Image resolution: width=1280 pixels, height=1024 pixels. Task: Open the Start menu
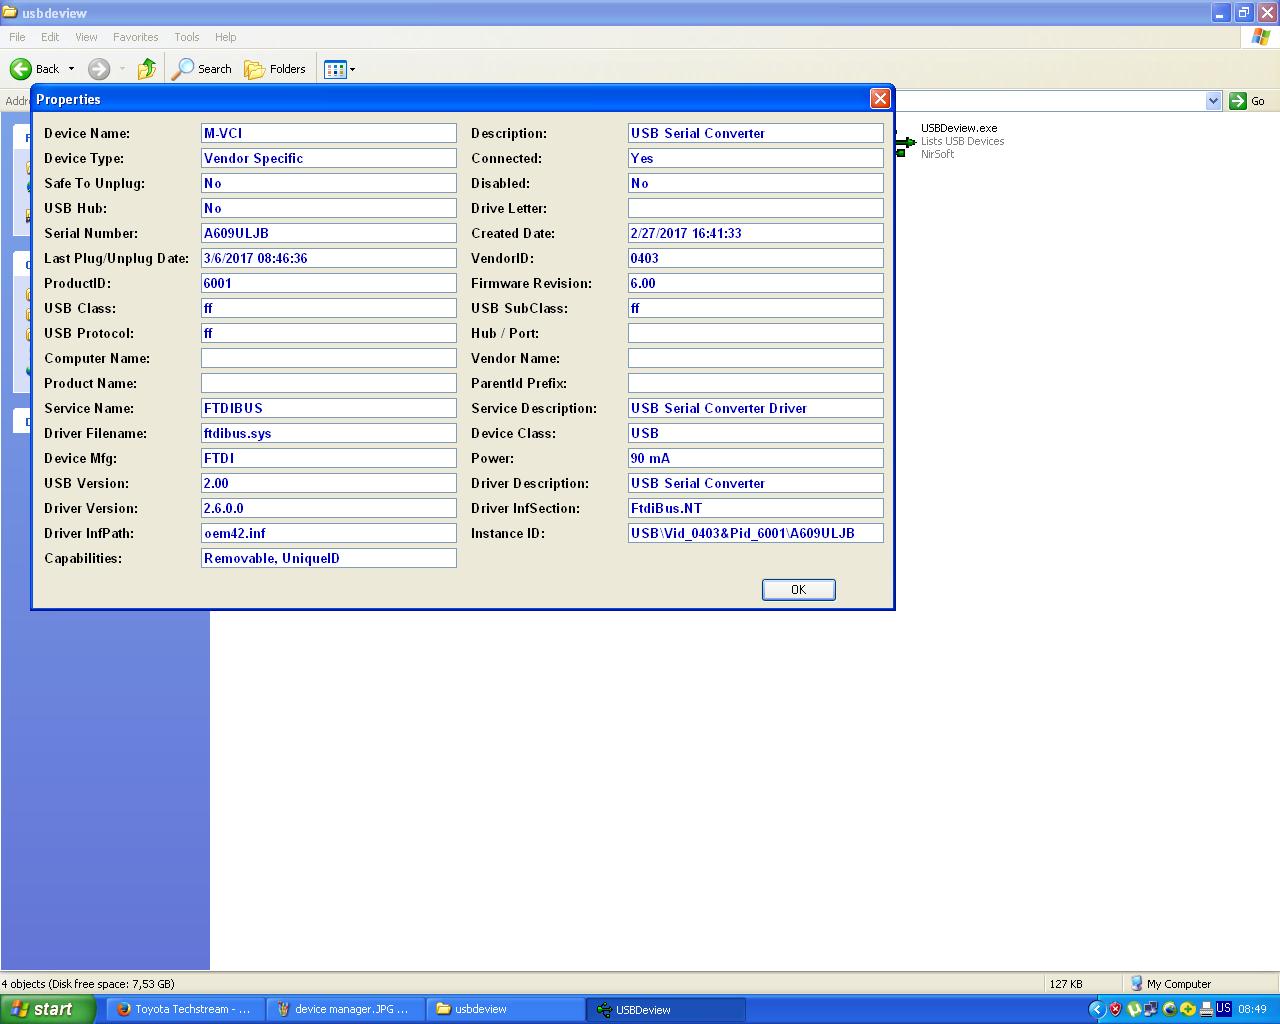click(47, 1009)
